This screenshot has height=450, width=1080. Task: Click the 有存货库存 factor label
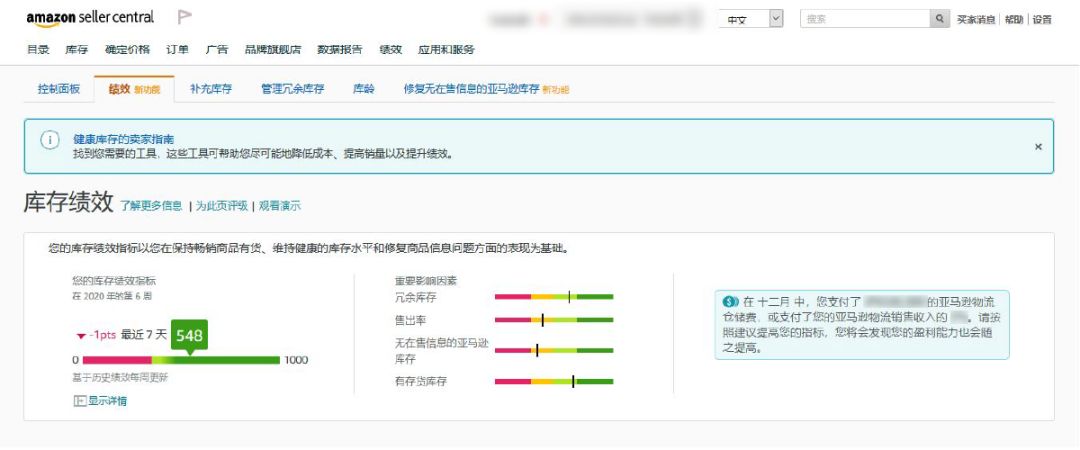[421, 381]
